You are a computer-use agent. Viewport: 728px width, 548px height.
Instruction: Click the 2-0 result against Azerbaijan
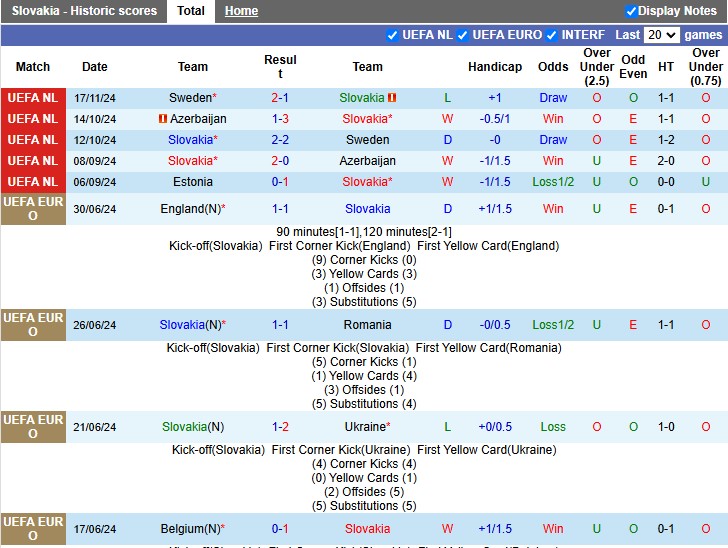click(280, 161)
